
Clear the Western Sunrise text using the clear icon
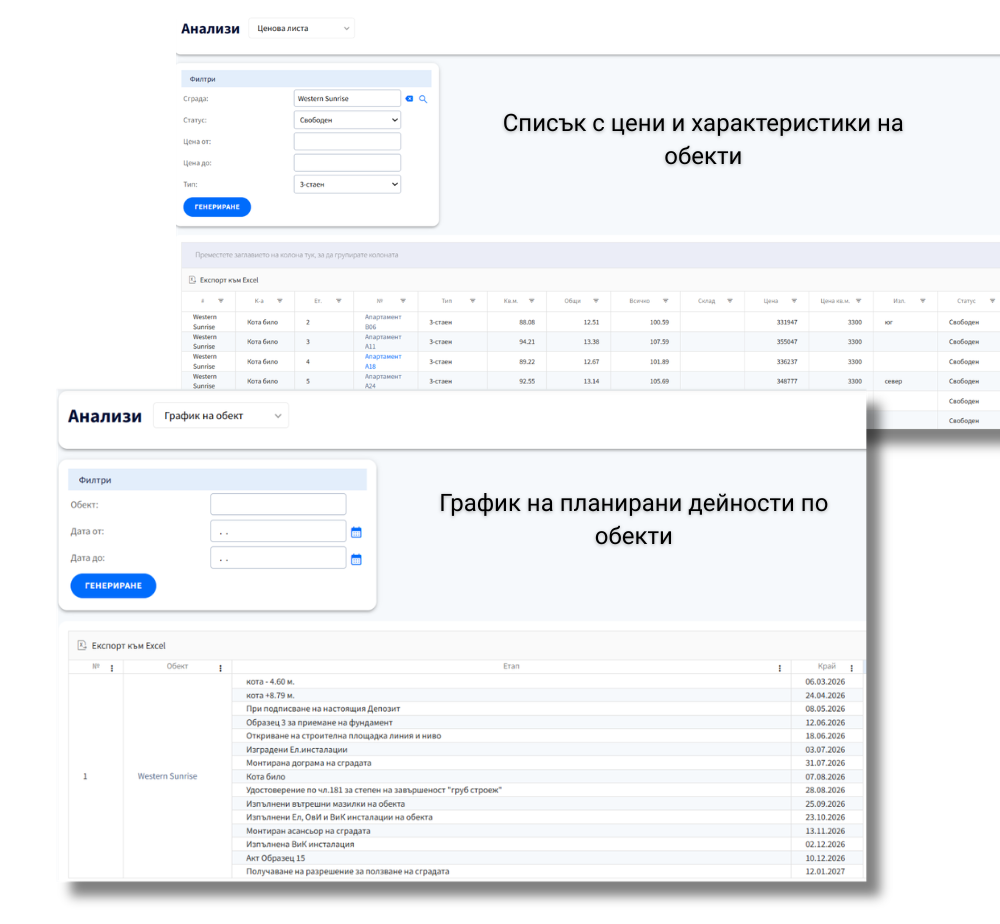(x=409, y=99)
